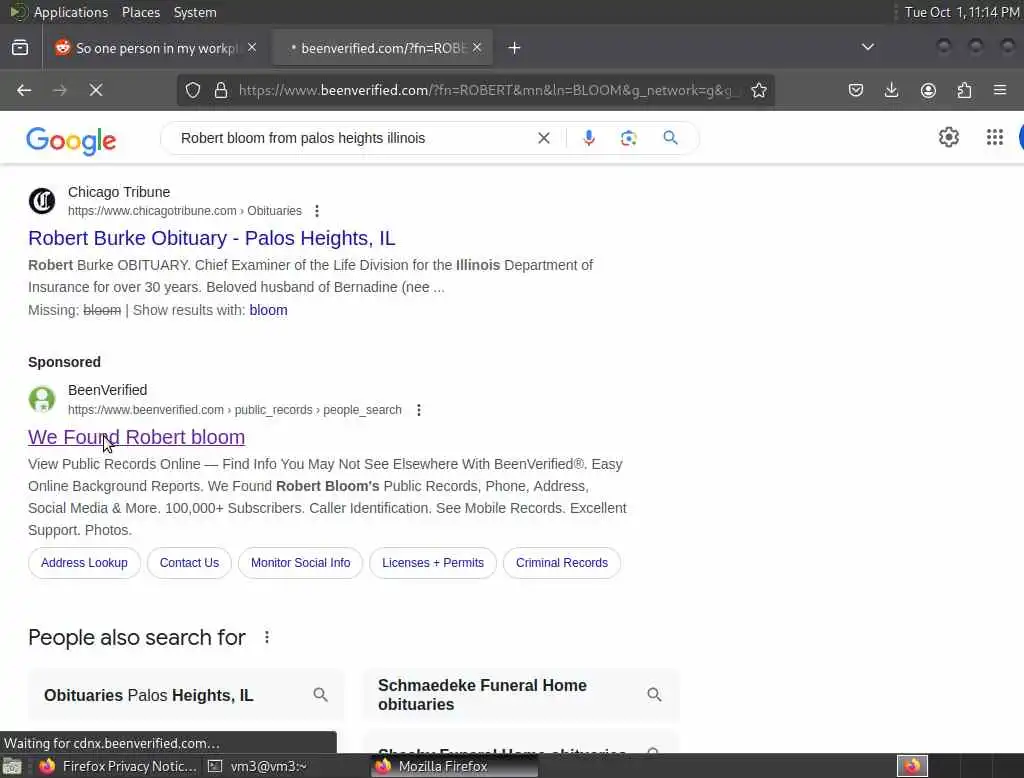
Task: Show results including the word bloom
Action: pos(268,310)
